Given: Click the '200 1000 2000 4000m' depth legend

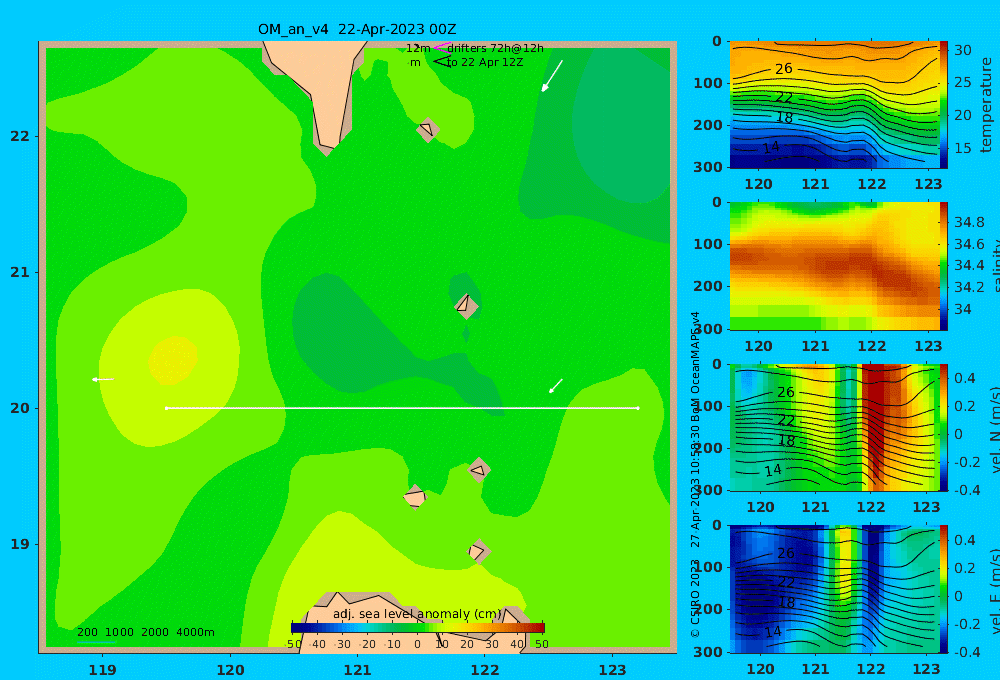Looking at the screenshot, I should click(145, 632).
